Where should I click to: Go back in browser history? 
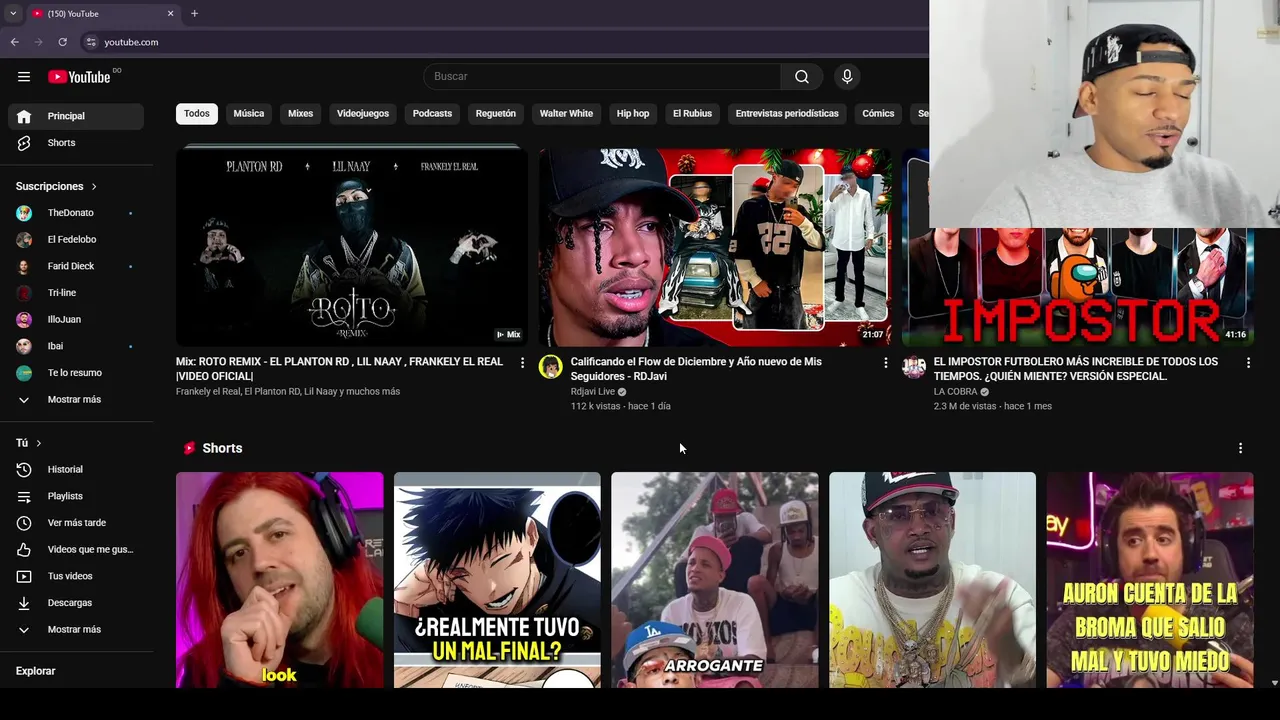(14, 42)
